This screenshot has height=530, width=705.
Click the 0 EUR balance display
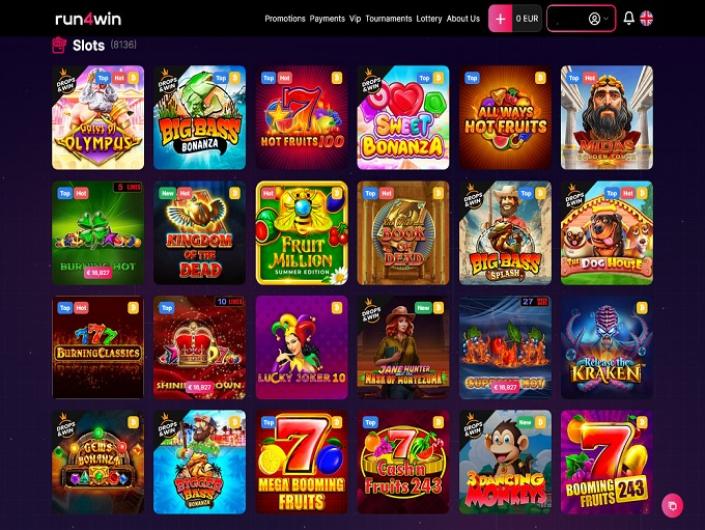527,18
